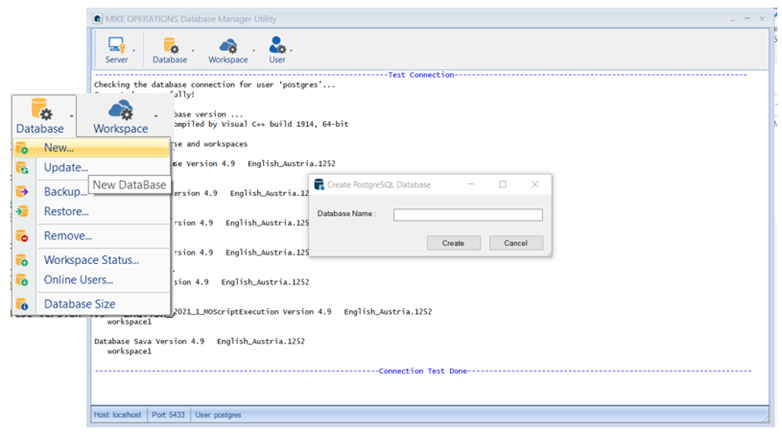Image resolution: width=782 pixels, height=433 pixels.
Task: Click the enlarged Workspace button beside the menu
Action: (121, 117)
